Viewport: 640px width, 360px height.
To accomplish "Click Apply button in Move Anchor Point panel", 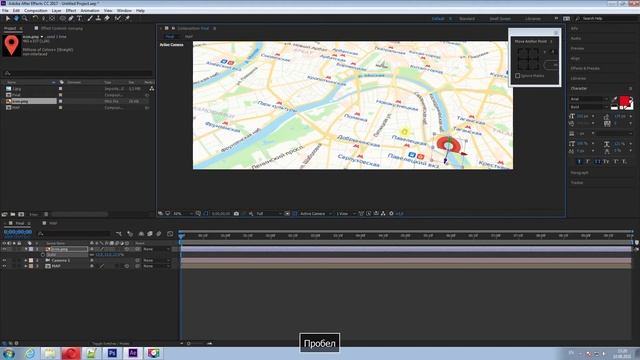I will (x=552, y=65).
